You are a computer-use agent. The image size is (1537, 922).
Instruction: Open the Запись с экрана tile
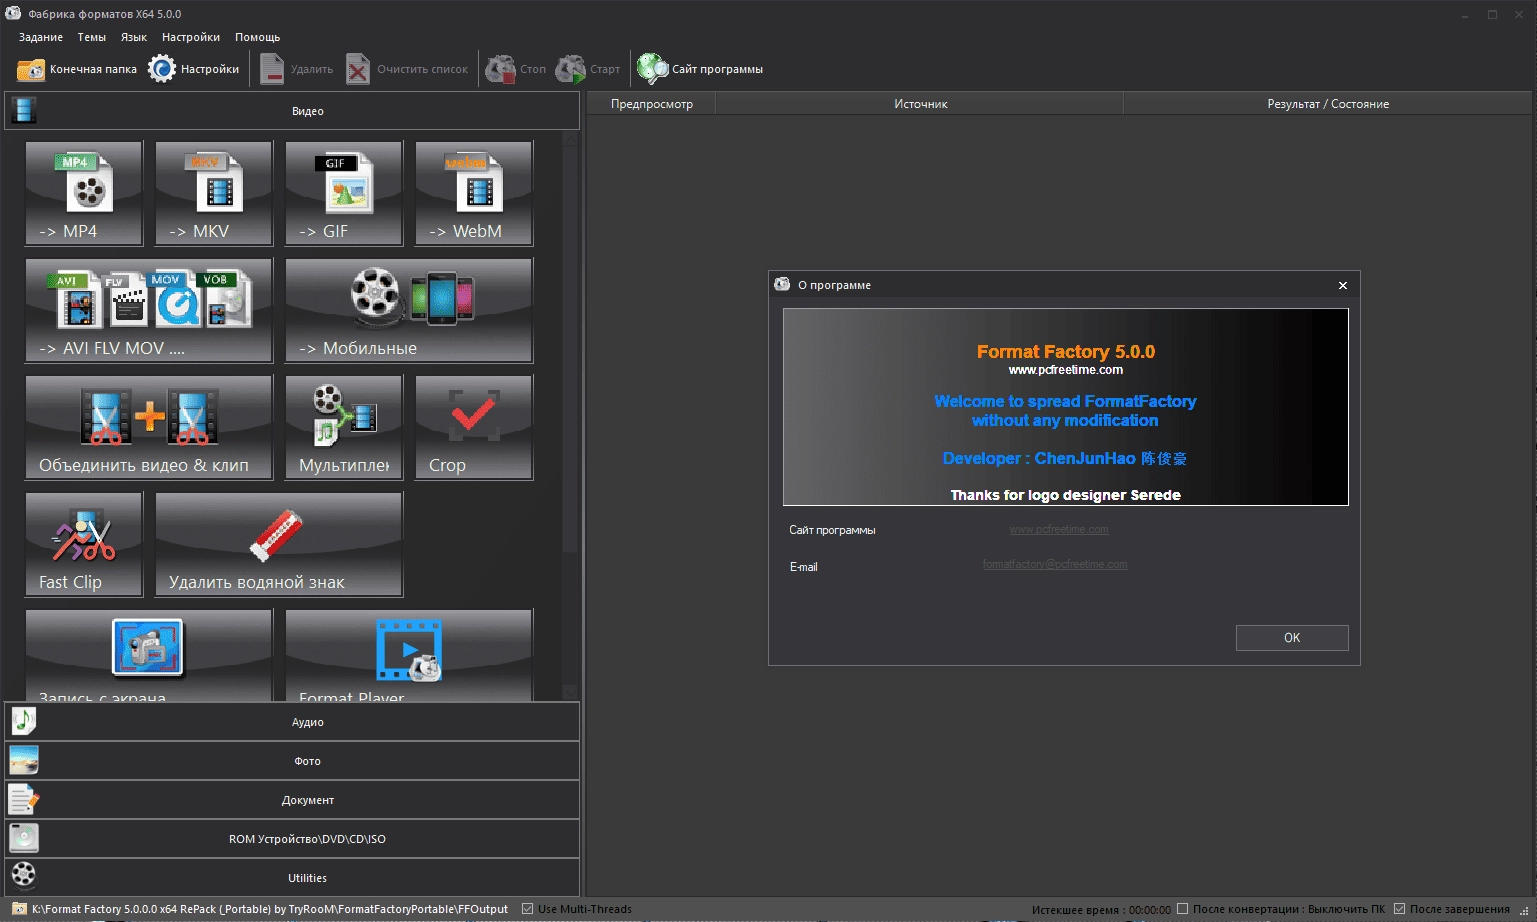click(149, 655)
